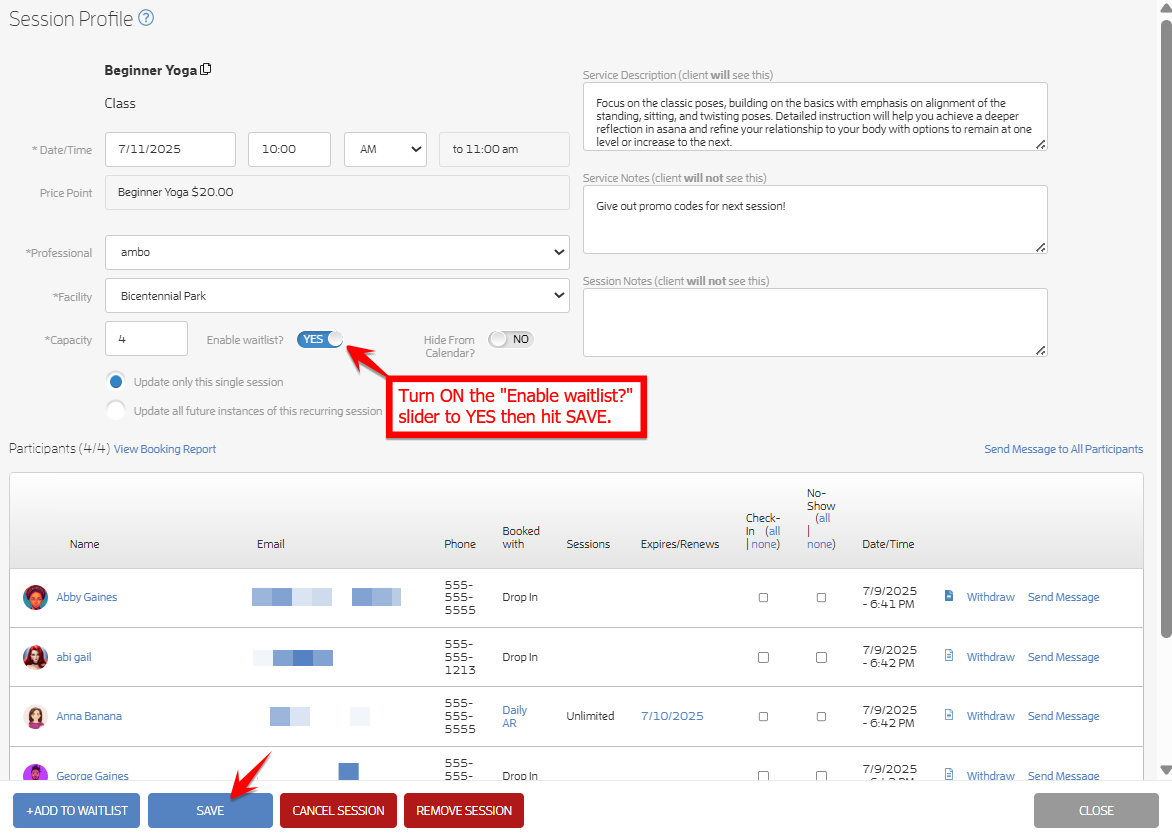The image size is (1172, 839).
Task: Grab Service Description resize handle
Action: click(x=1040, y=144)
